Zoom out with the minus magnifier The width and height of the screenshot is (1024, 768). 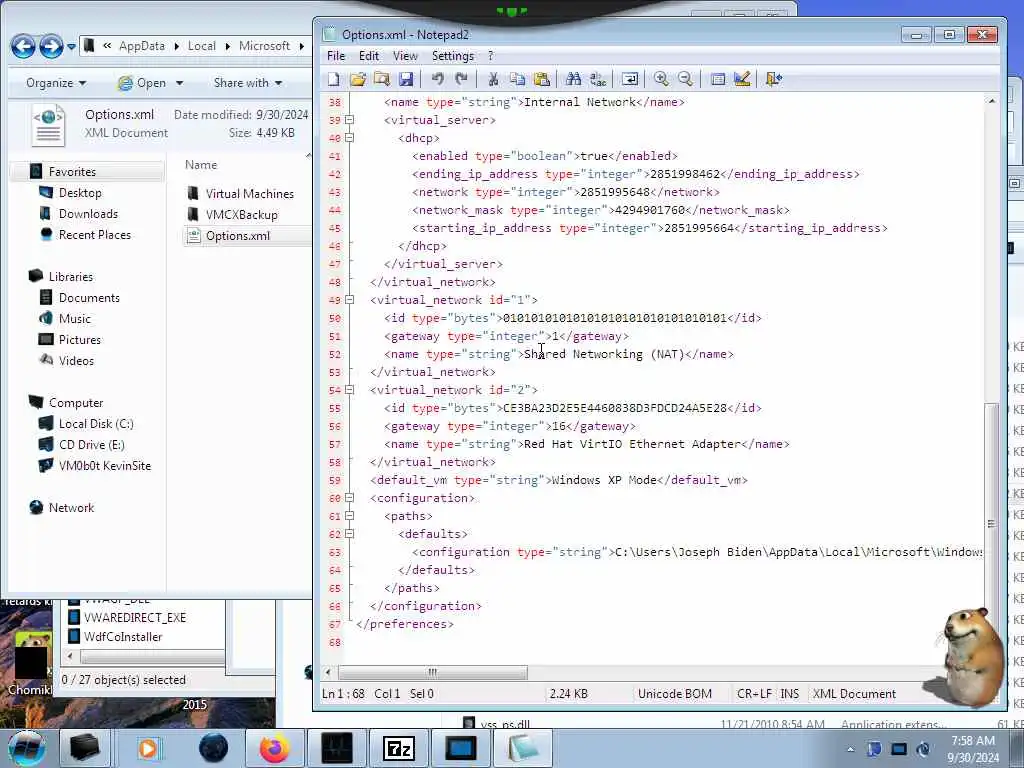685,79
